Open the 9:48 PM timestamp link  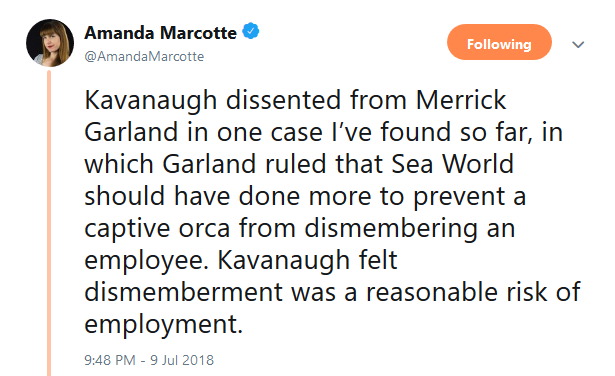[x=110, y=360]
